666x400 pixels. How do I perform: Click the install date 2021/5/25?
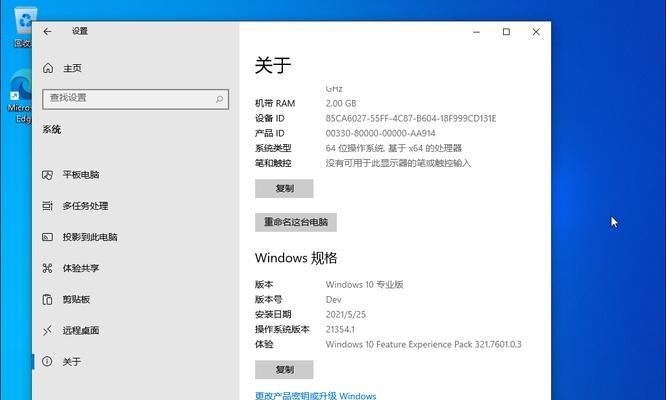point(345,315)
